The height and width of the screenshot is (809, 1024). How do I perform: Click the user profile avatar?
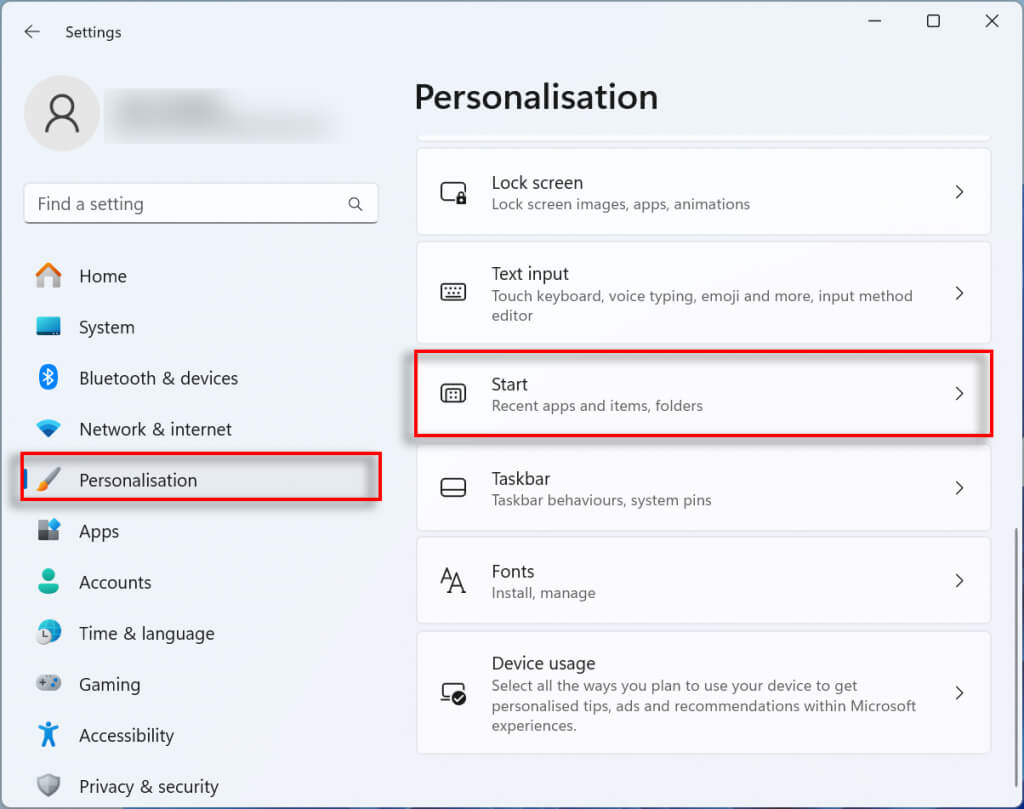click(x=62, y=113)
